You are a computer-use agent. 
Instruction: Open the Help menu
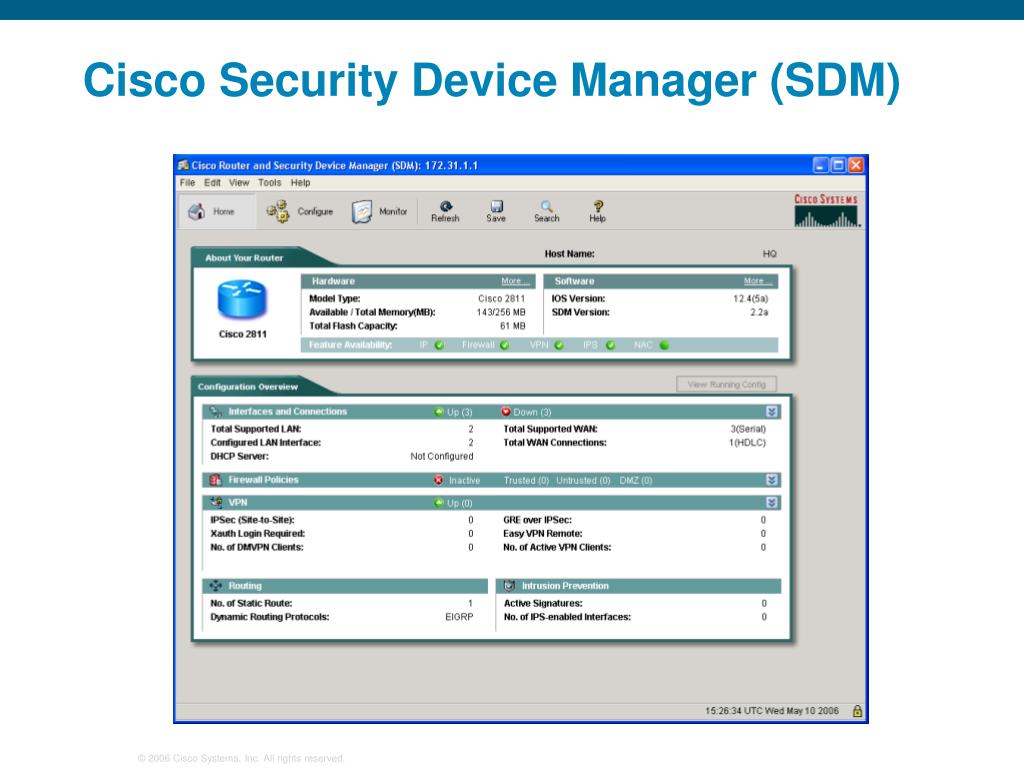pyautogui.click(x=300, y=183)
